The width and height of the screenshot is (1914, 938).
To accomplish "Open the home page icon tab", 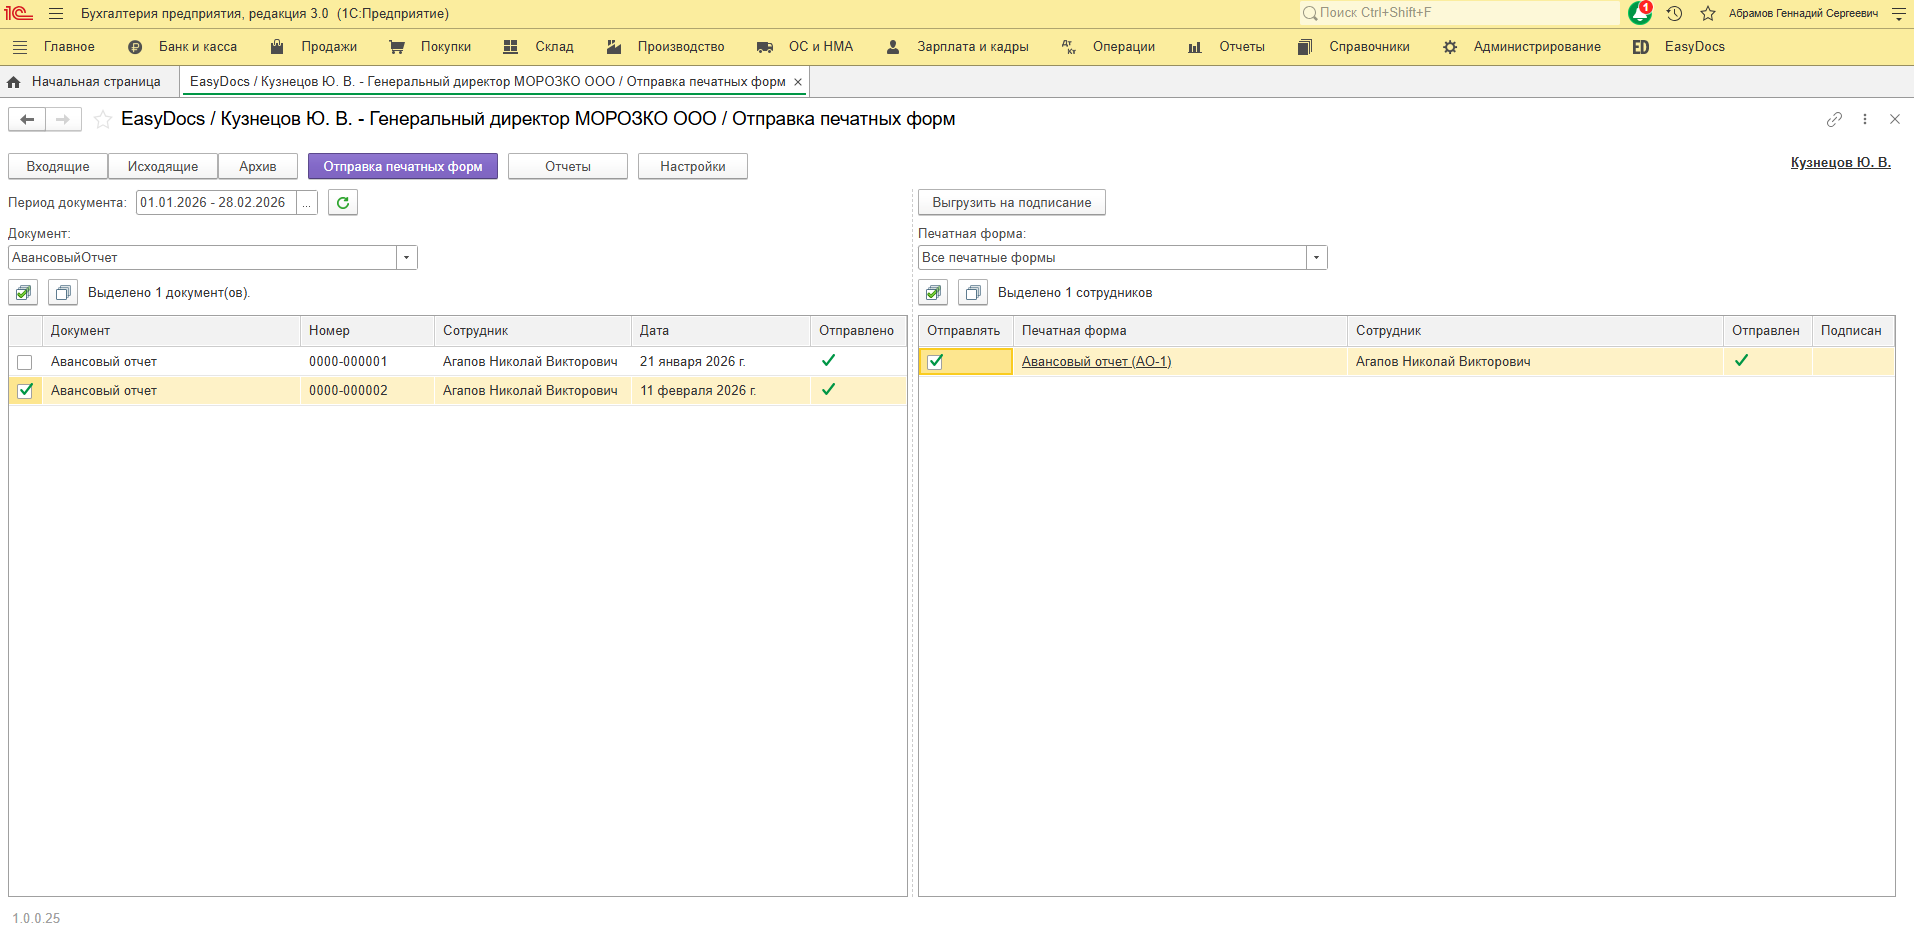I will click(x=14, y=82).
